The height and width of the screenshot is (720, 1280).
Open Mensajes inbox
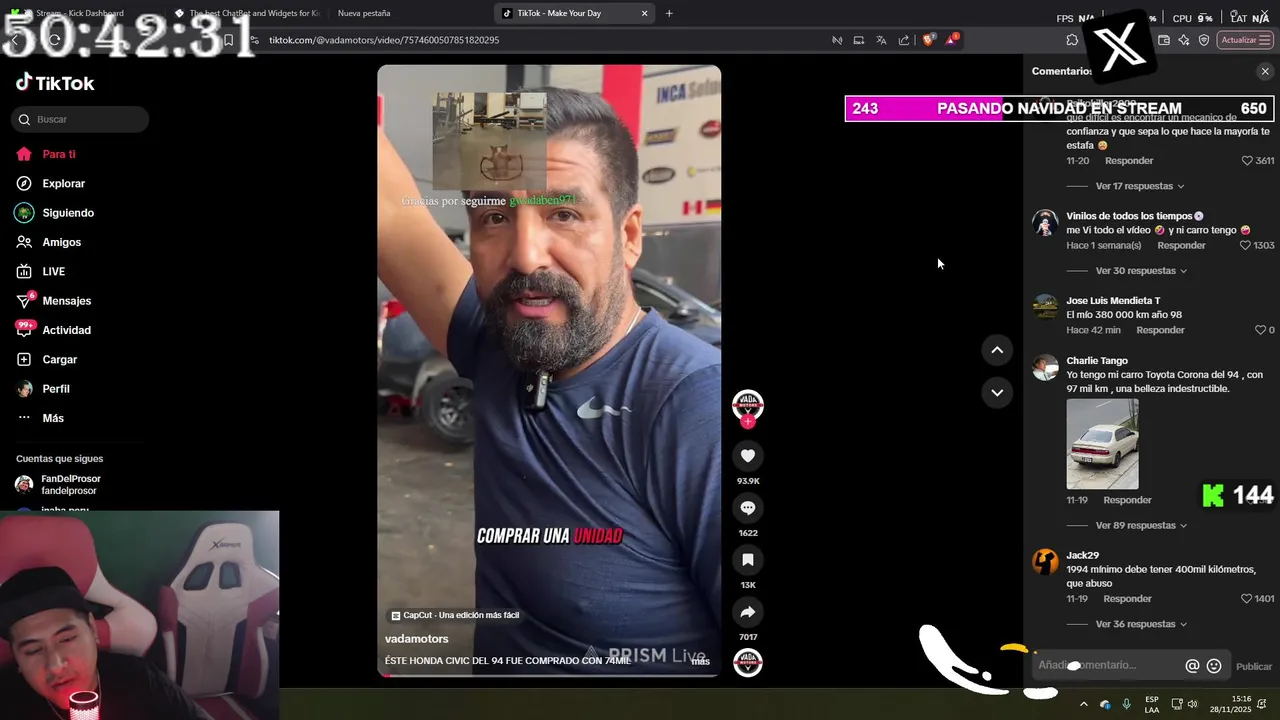(54, 301)
